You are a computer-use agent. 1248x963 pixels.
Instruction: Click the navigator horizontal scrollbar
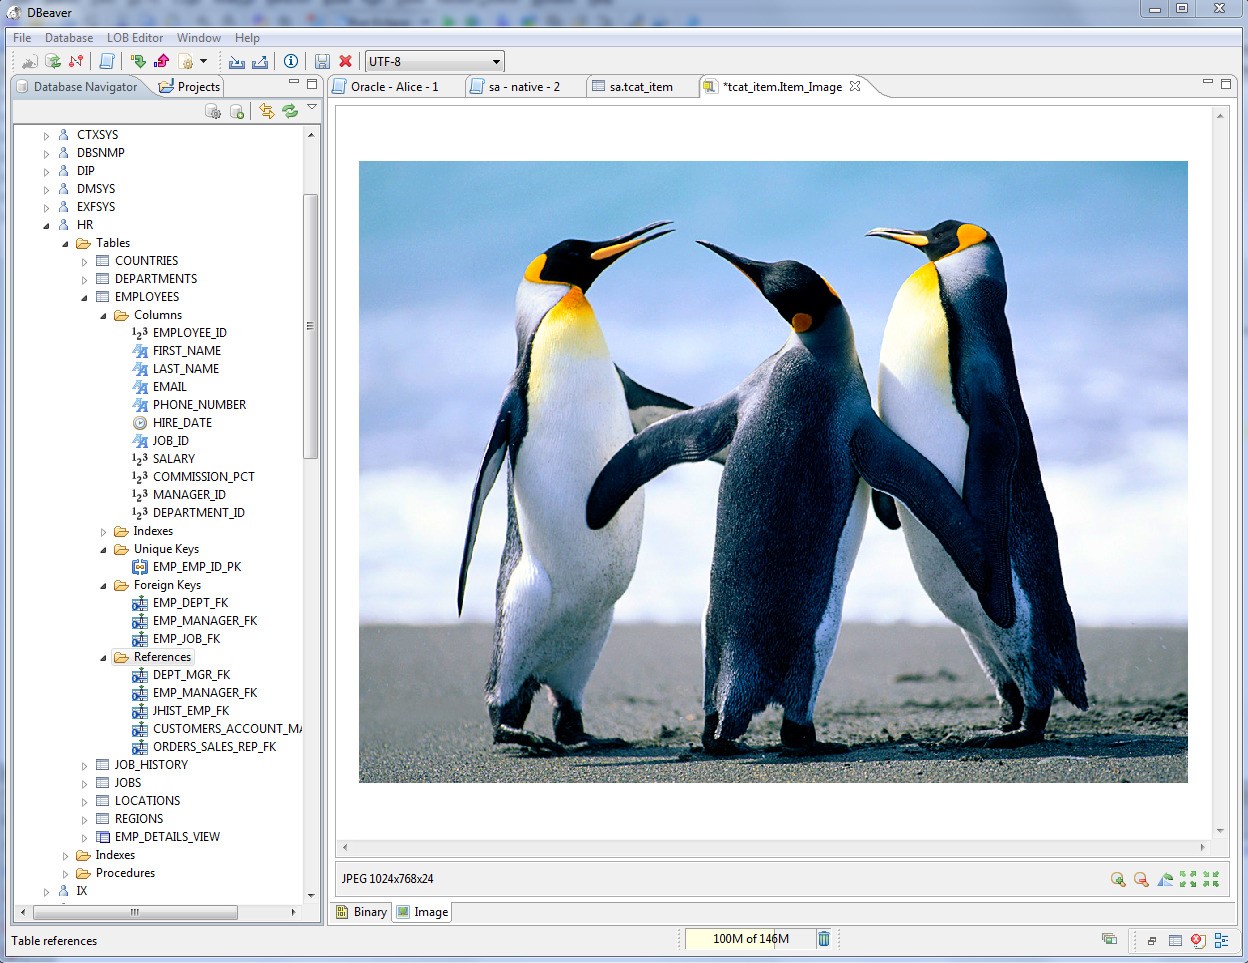(x=135, y=912)
